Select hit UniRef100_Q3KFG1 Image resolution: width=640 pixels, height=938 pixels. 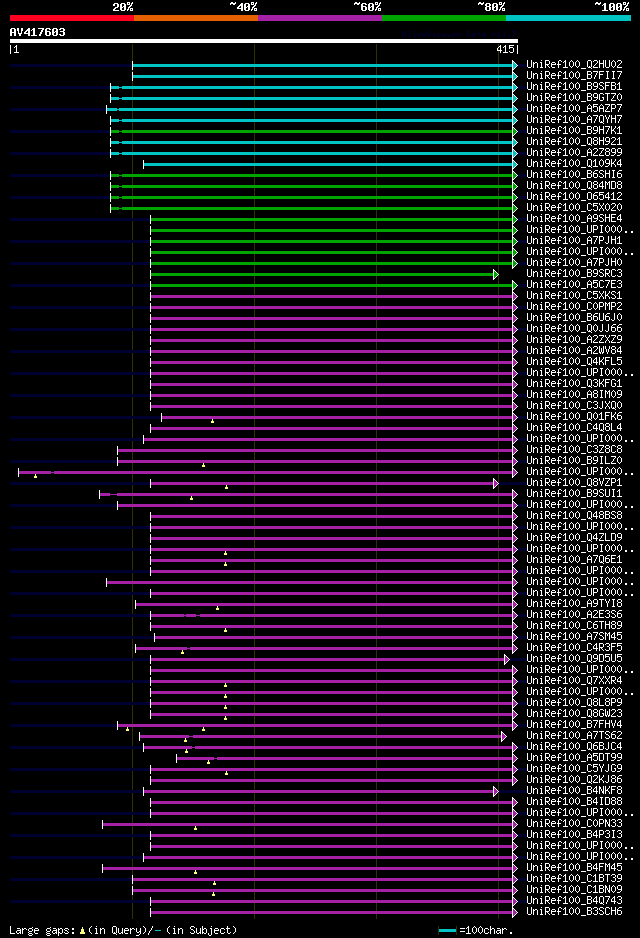tap(574, 383)
